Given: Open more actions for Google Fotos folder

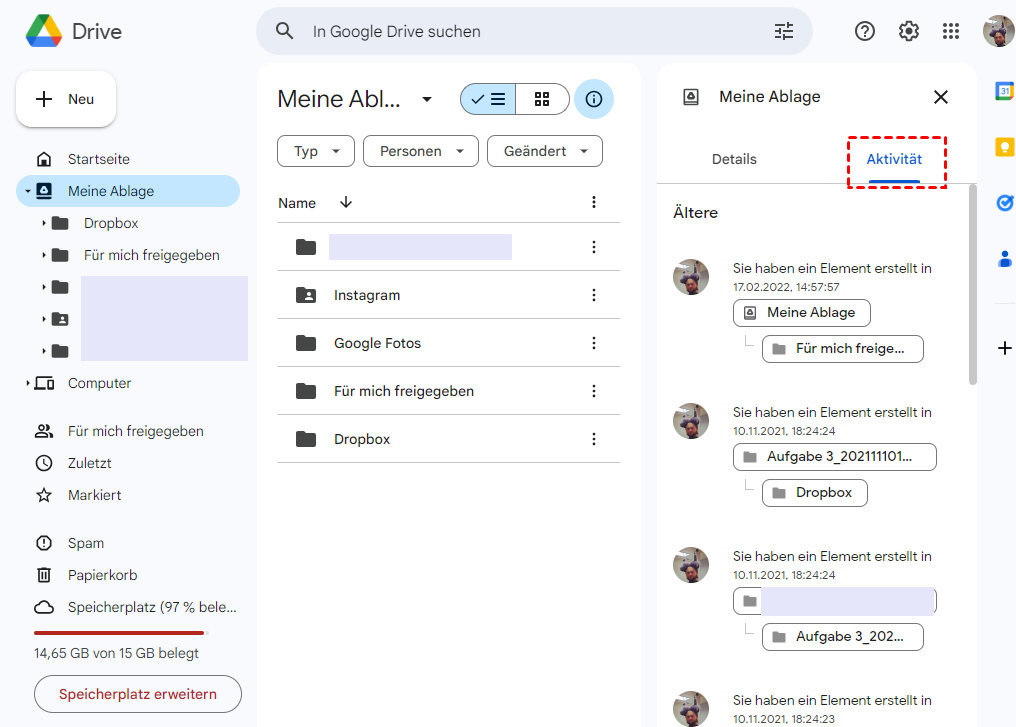Looking at the screenshot, I should click(x=594, y=343).
